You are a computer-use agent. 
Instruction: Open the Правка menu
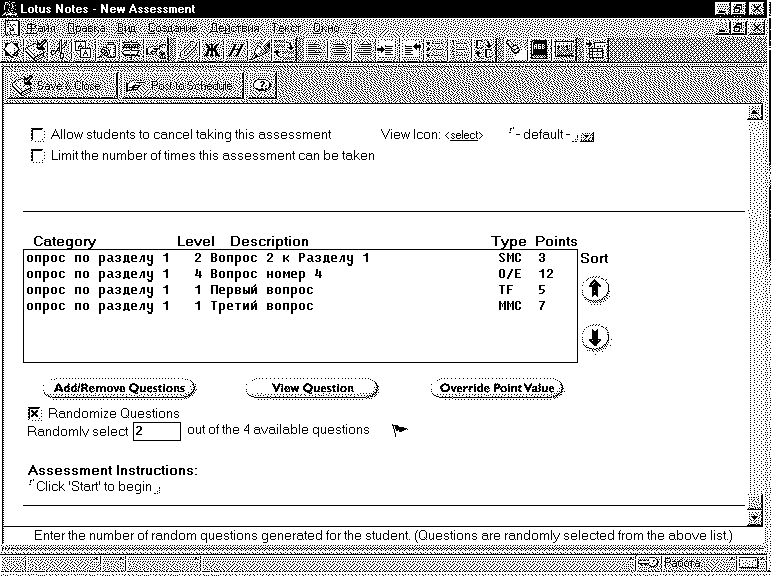[x=86, y=28]
